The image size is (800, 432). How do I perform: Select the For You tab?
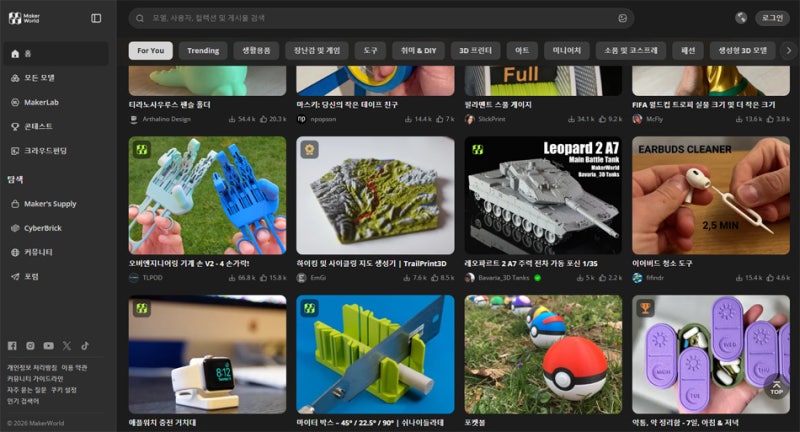tap(151, 50)
